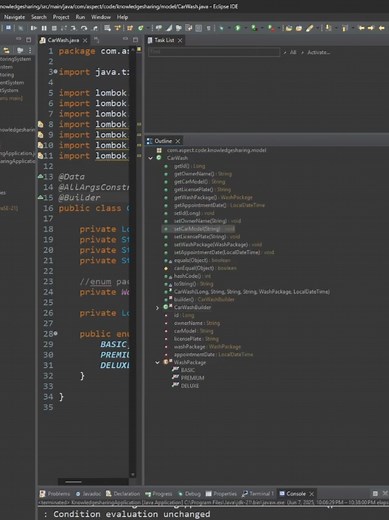
Task: Select getAppointmentDate() in Outline
Action: 219,205
